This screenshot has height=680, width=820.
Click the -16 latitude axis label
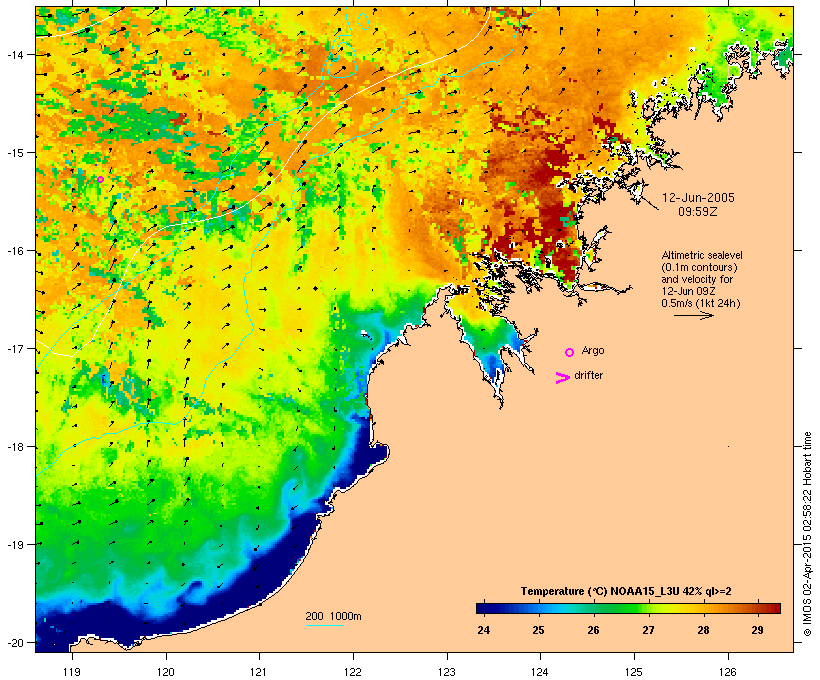(14, 251)
